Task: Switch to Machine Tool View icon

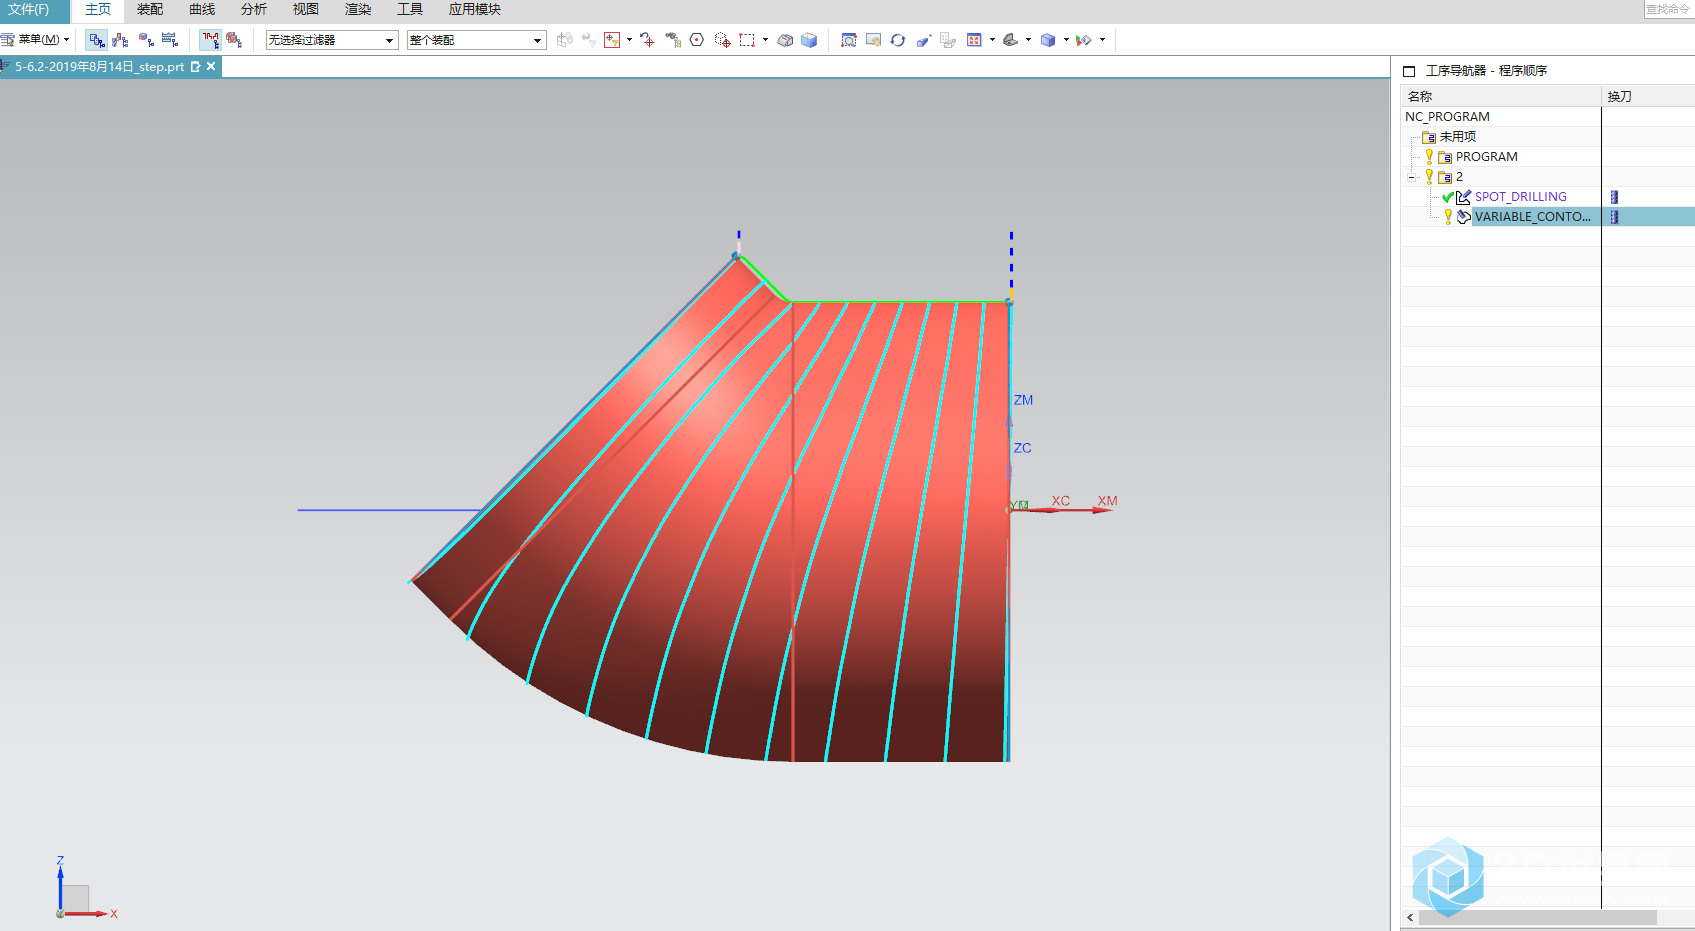Action: [x=120, y=40]
